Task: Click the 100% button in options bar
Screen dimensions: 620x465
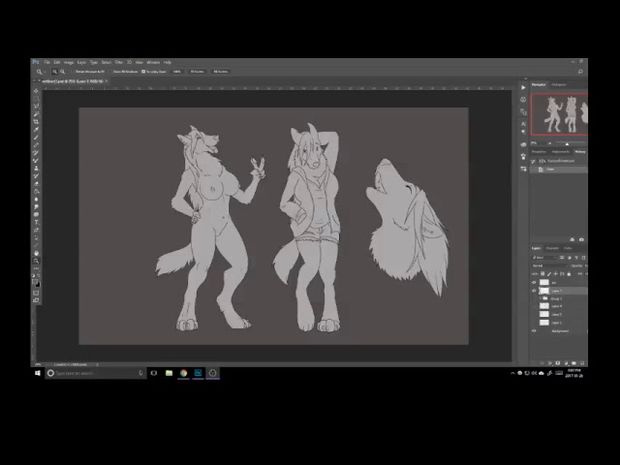Action: (x=177, y=72)
